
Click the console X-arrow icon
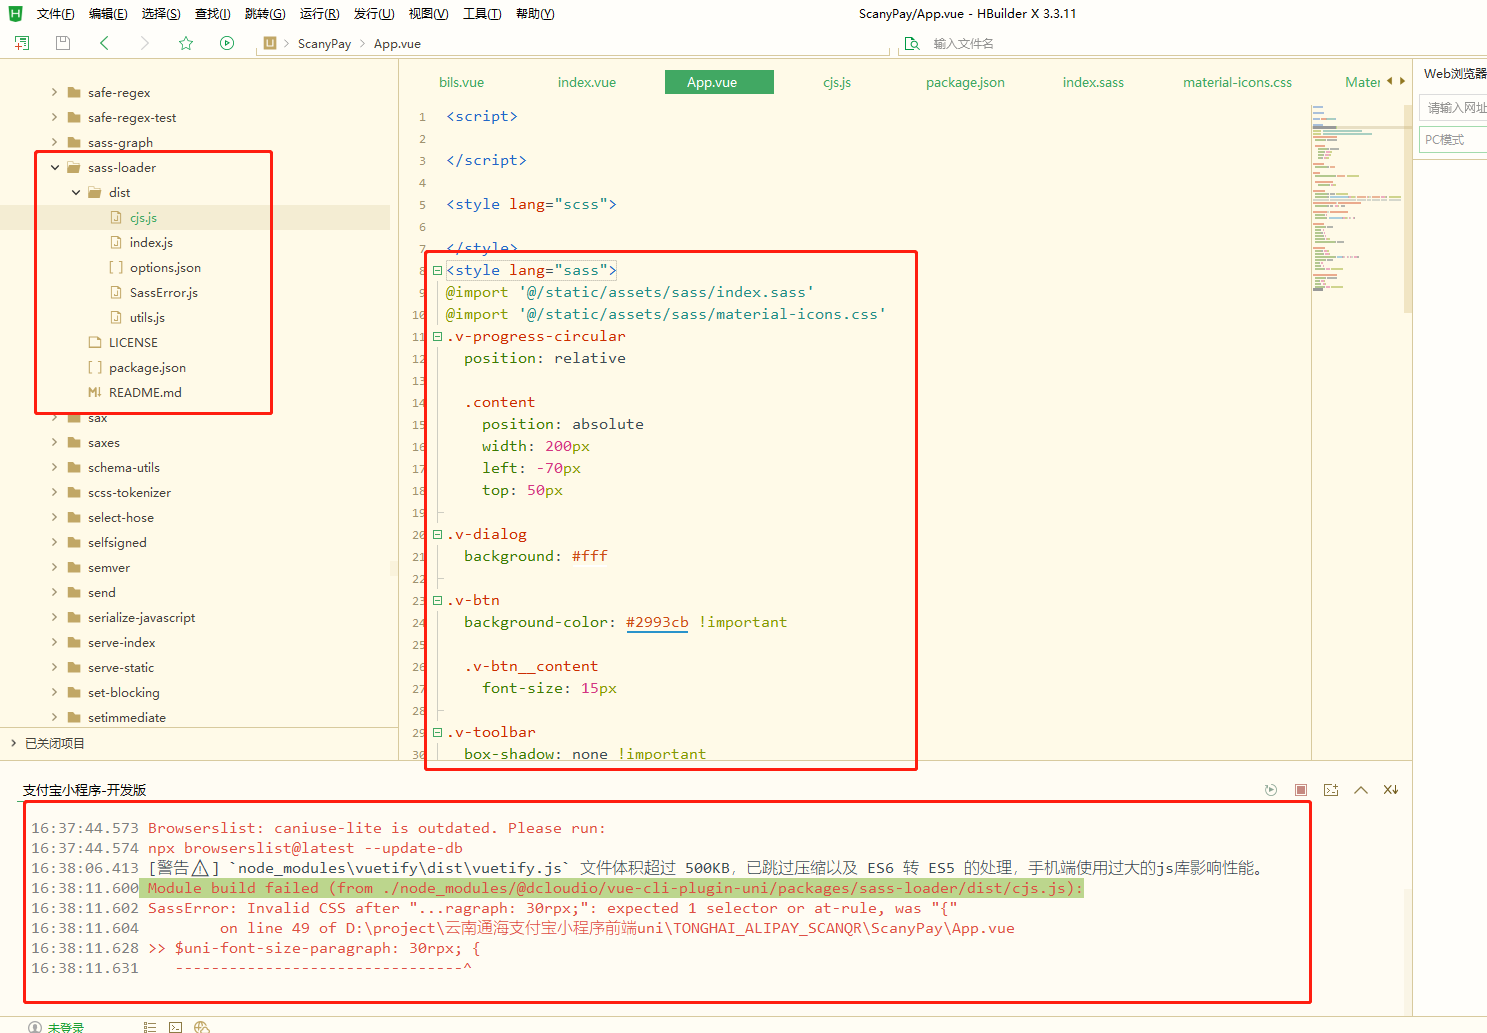[x=1391, y=790]
